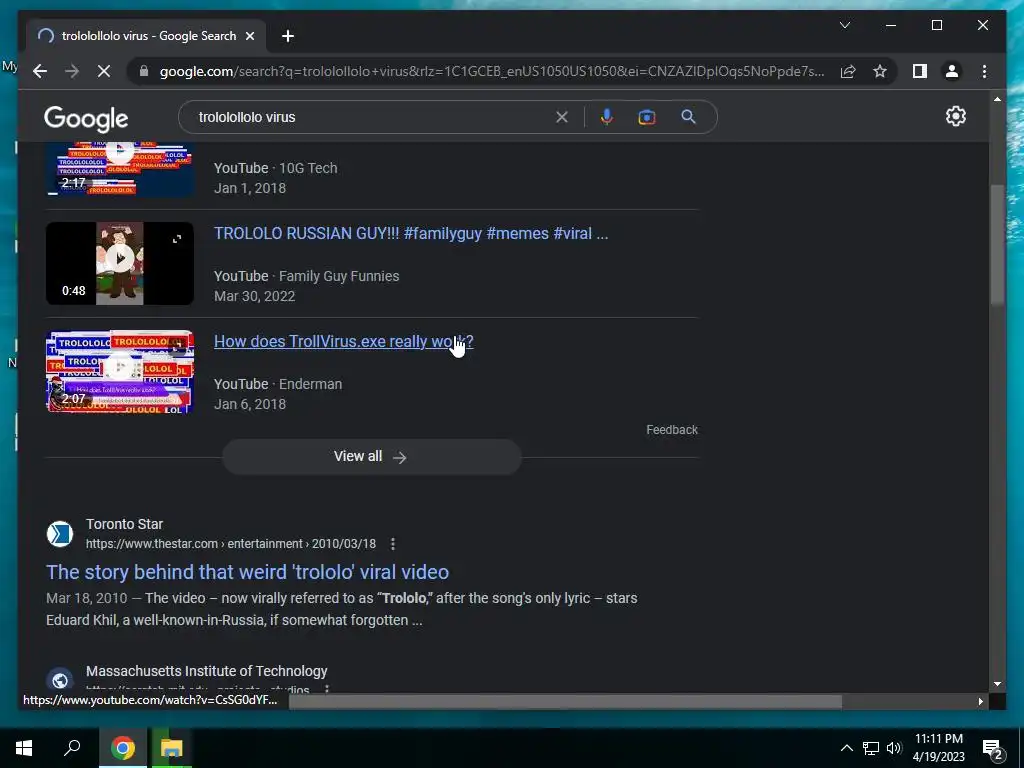The image size is (1024, 768).
Task: Open How does TrollVirus.exe really work link
Action: coord(344,342)
